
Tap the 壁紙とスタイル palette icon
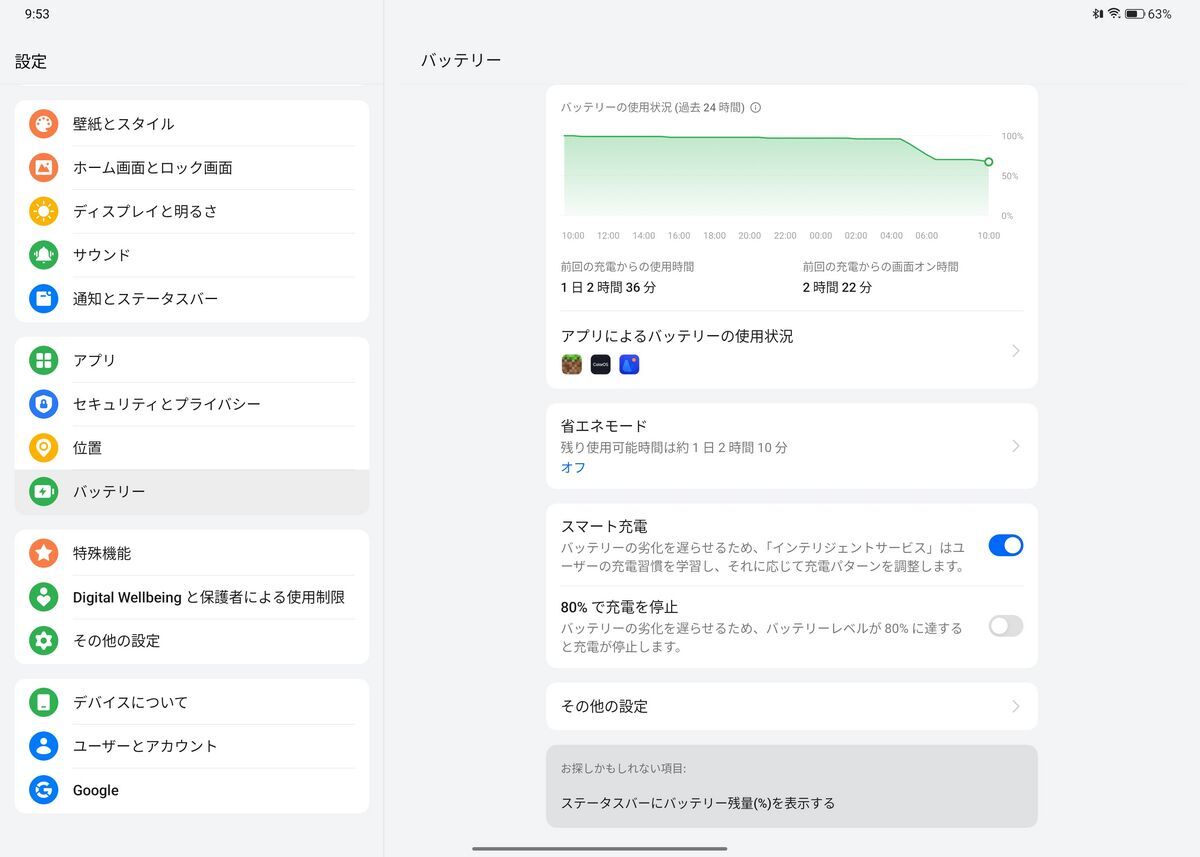click(44, 124)
